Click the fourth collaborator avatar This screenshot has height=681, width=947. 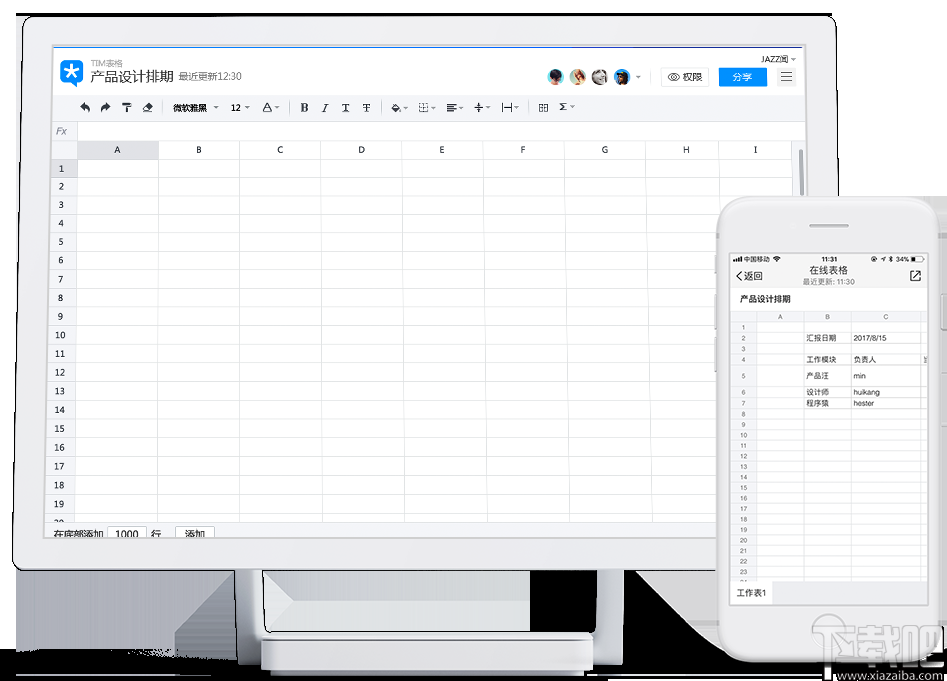click(x=621, y=77)
